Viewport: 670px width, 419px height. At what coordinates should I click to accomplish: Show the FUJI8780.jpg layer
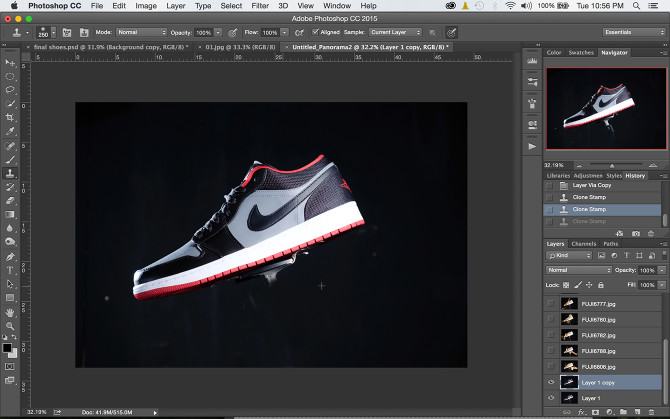551,319
